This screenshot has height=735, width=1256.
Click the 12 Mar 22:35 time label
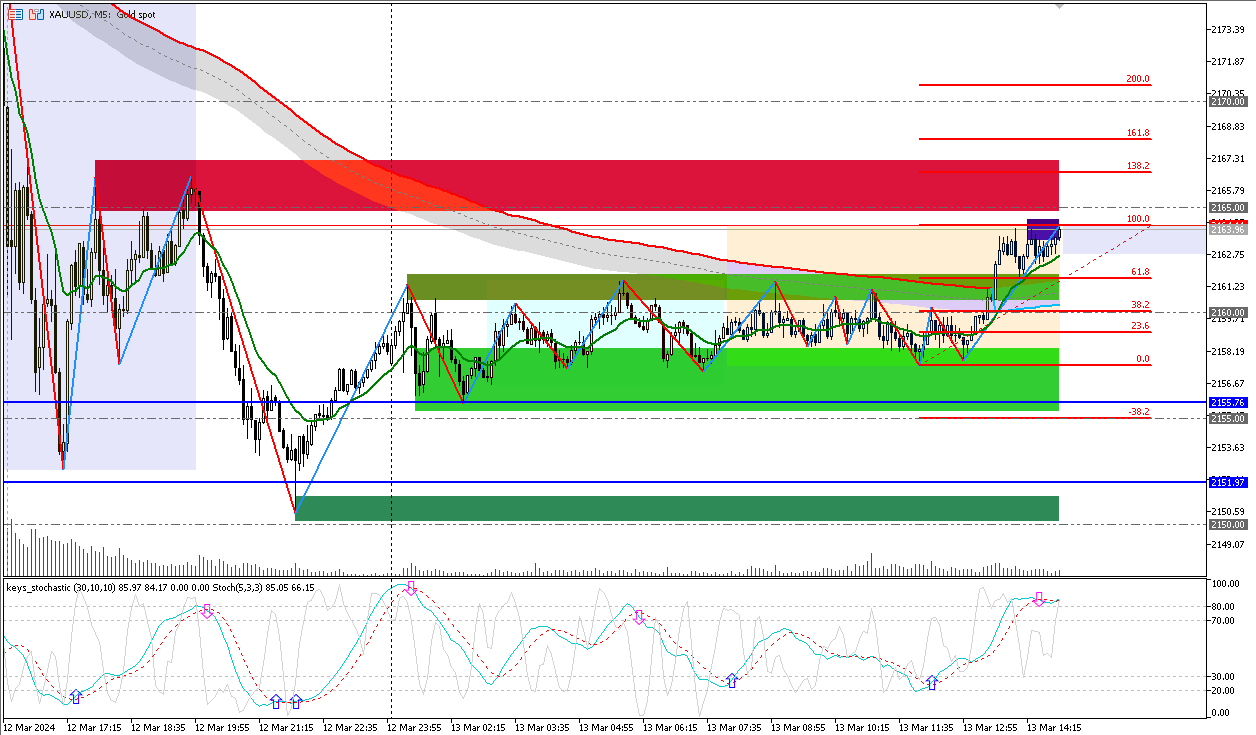click(x=351, y=727)
